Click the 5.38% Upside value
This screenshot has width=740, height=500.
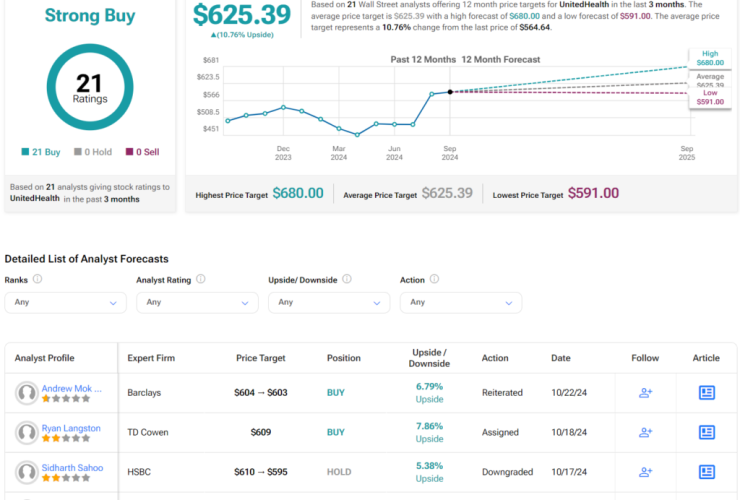429,472
